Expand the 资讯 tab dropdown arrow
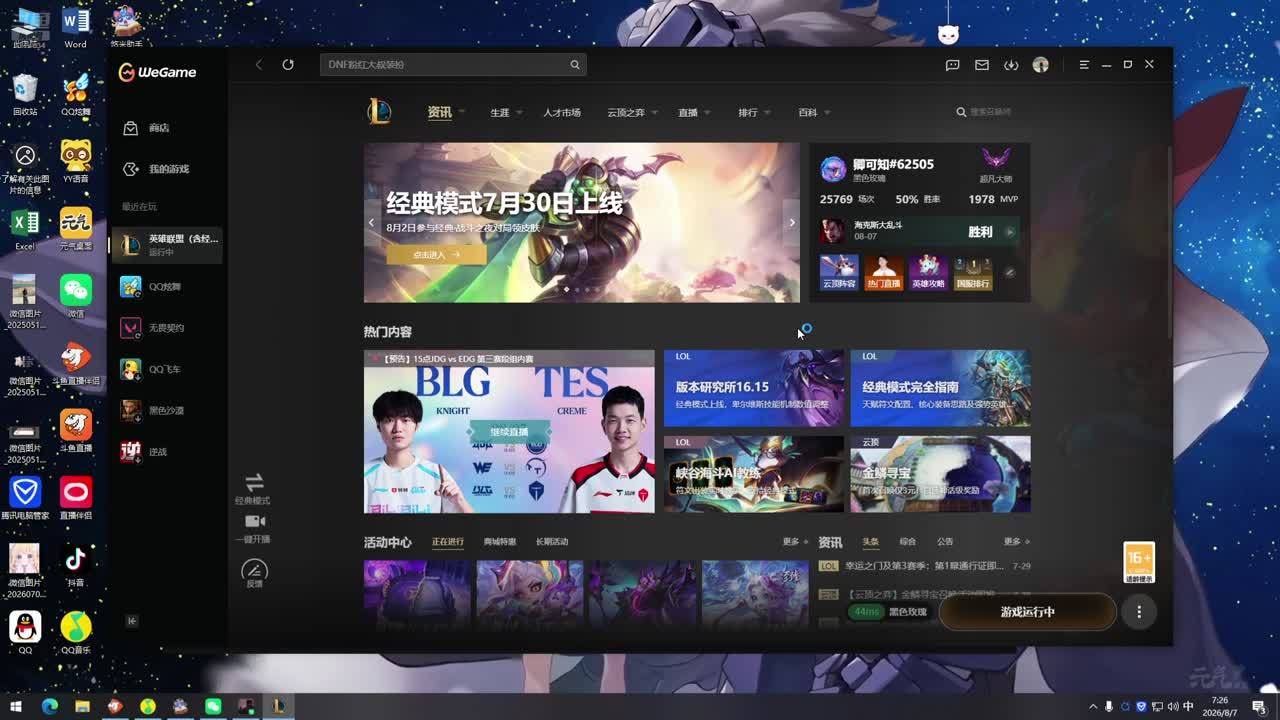The image size is (1280, 720). (462, 113)
